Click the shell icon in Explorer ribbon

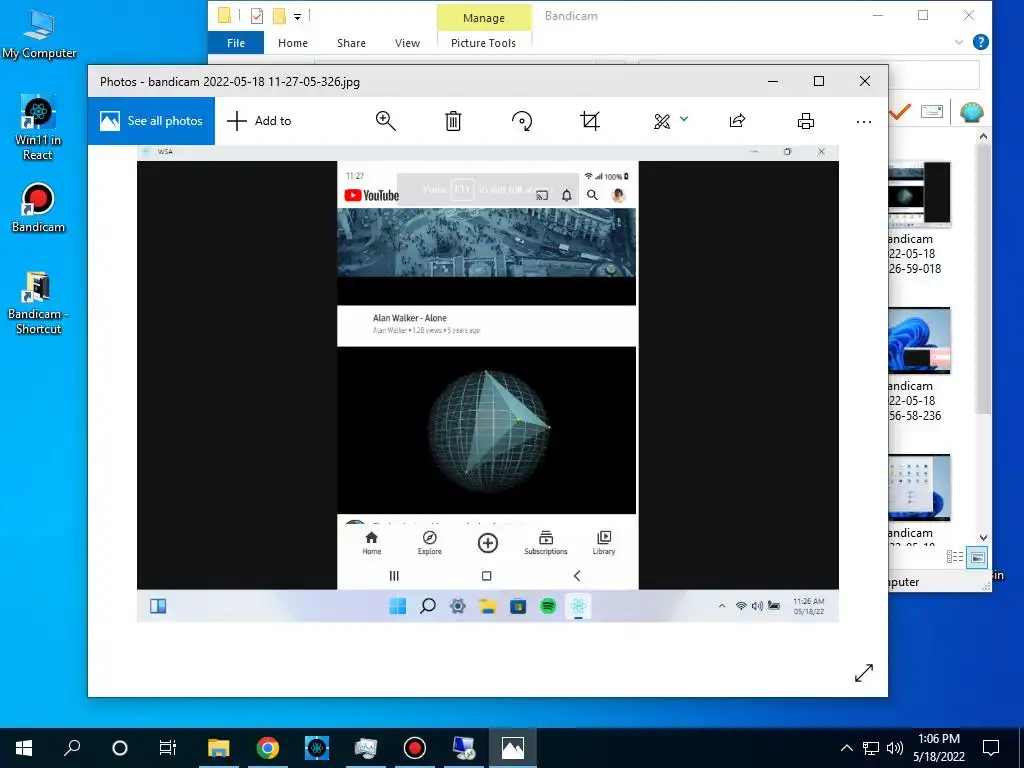(x=972, y=112)
